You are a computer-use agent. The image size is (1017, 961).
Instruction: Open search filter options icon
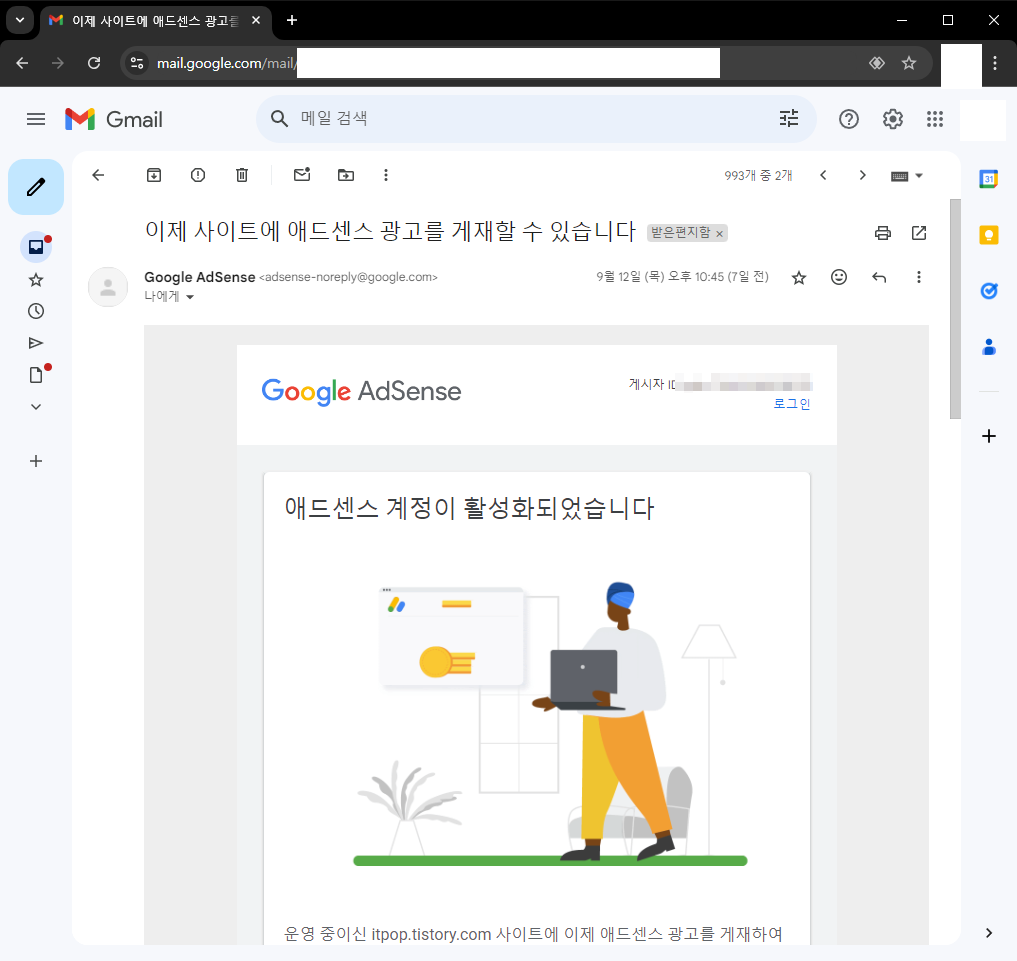[789, 119]
